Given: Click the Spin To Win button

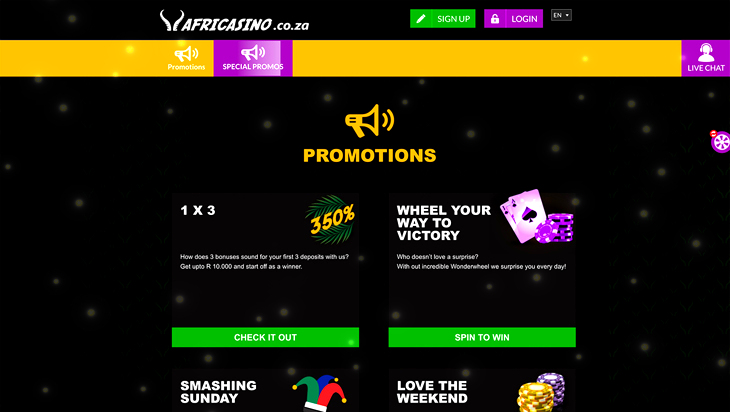Looking at the screenshot, I should 482,337.
